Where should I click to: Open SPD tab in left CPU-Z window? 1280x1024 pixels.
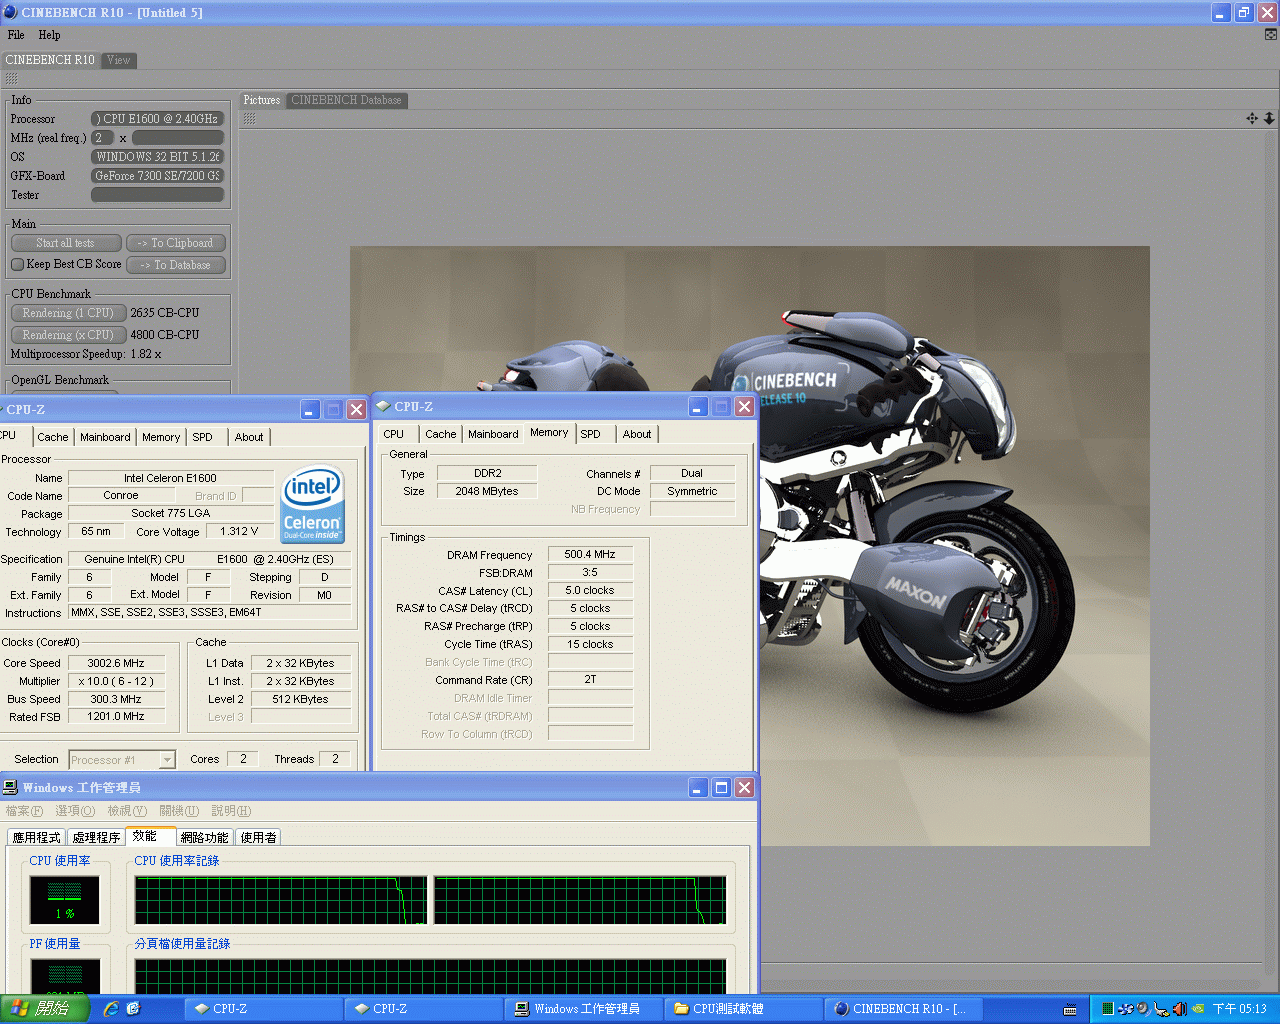[x=203, y=437]
